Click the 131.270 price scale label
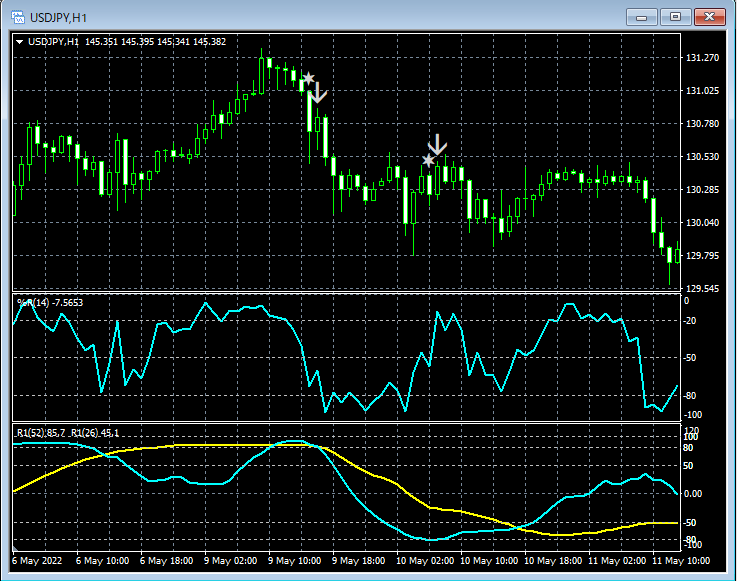 click(x=704, y=59)
